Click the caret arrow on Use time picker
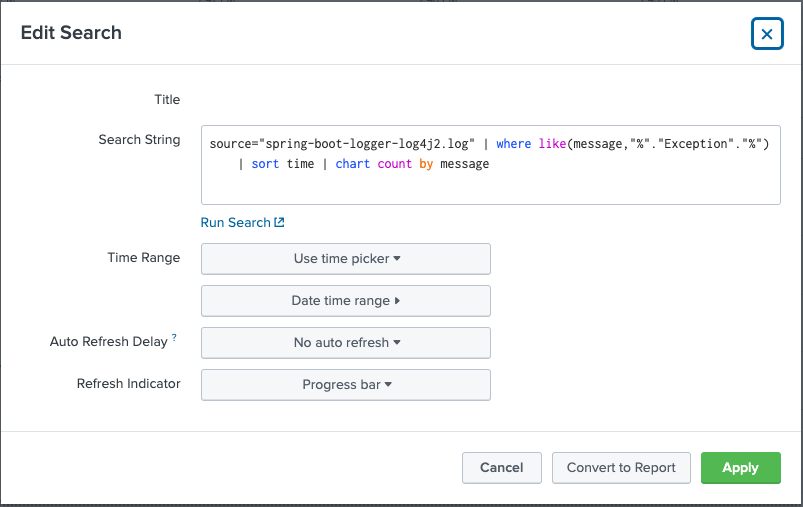 coord(397,258)
